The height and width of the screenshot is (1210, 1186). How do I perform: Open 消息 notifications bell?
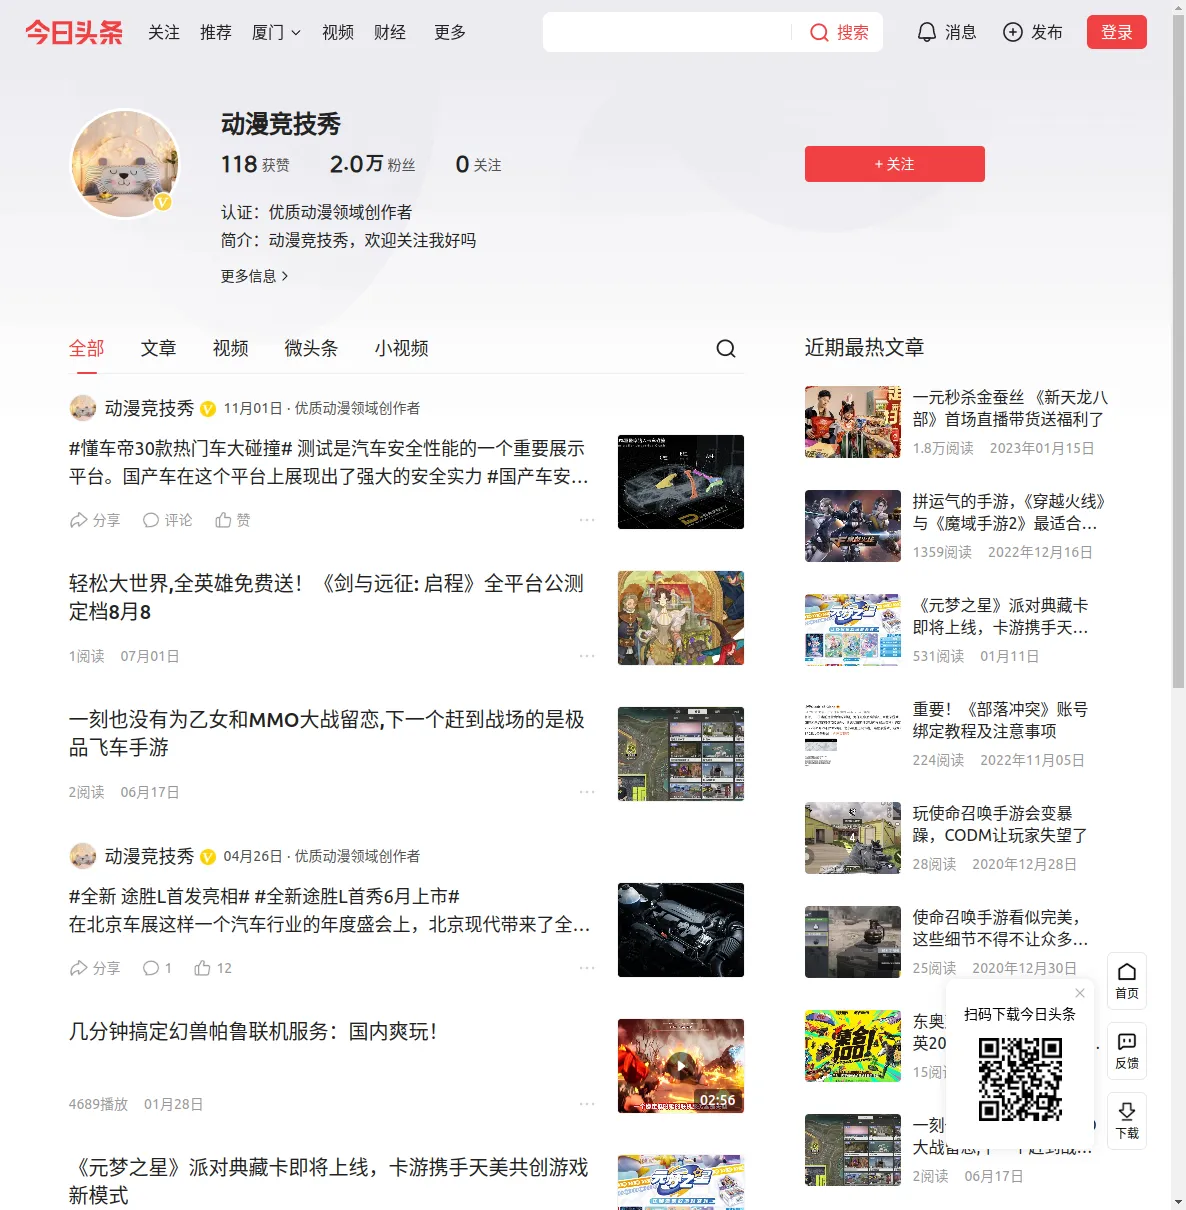point(947,32)
